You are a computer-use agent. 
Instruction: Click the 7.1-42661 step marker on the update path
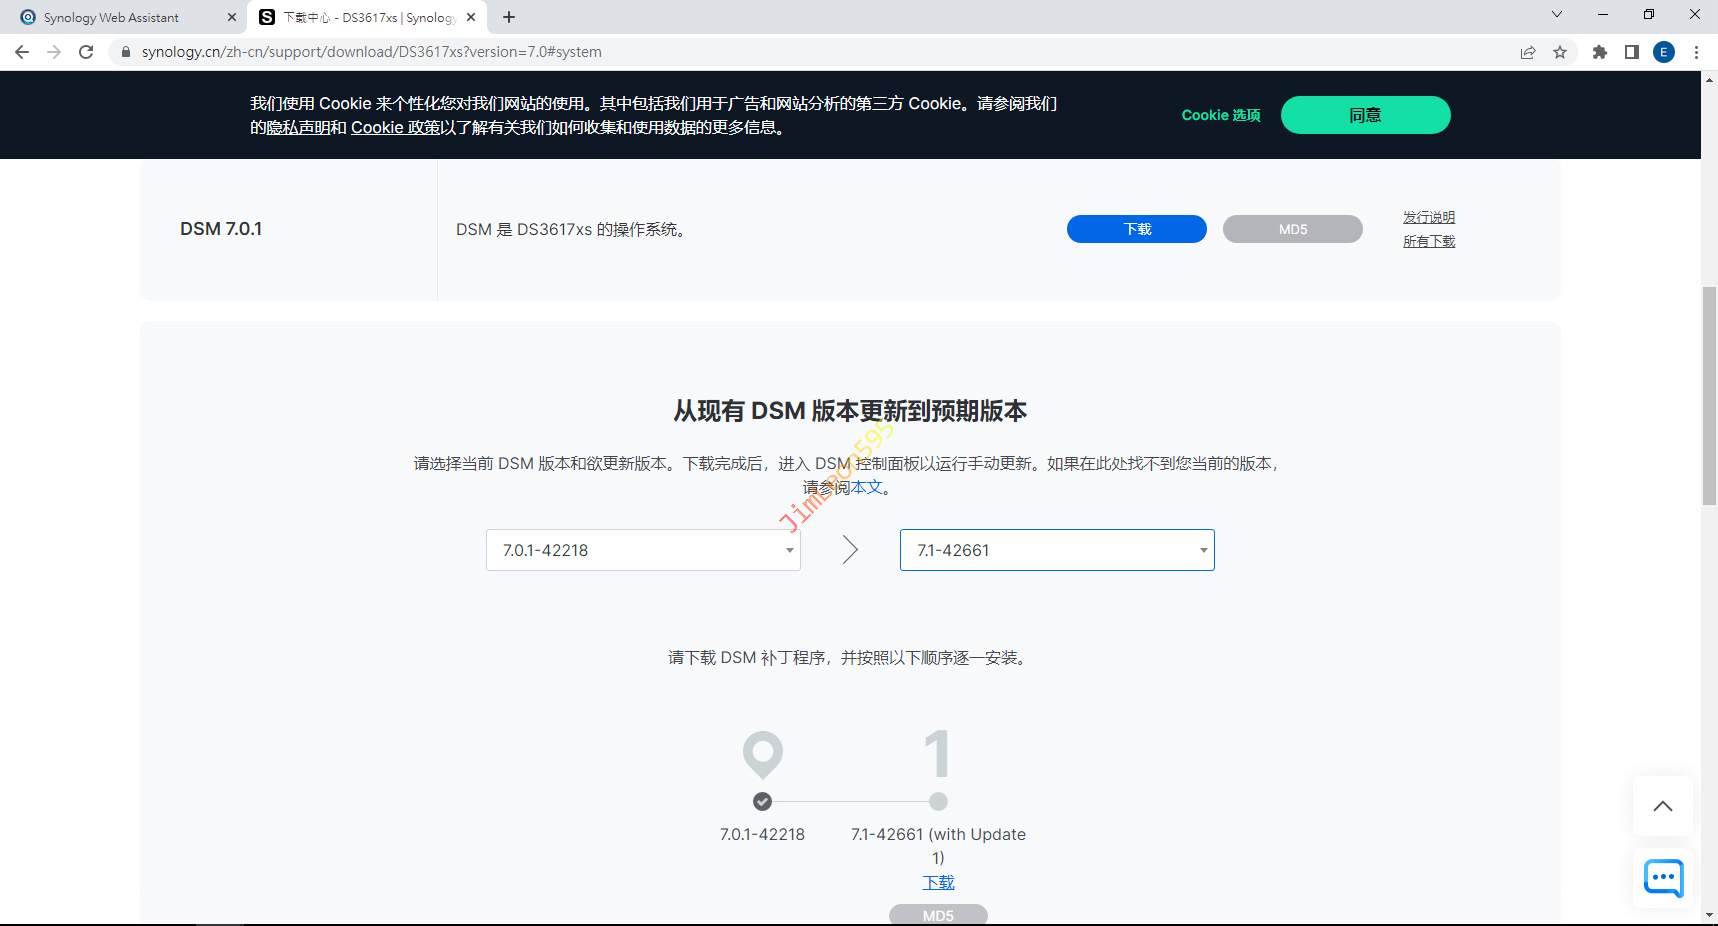938,801
